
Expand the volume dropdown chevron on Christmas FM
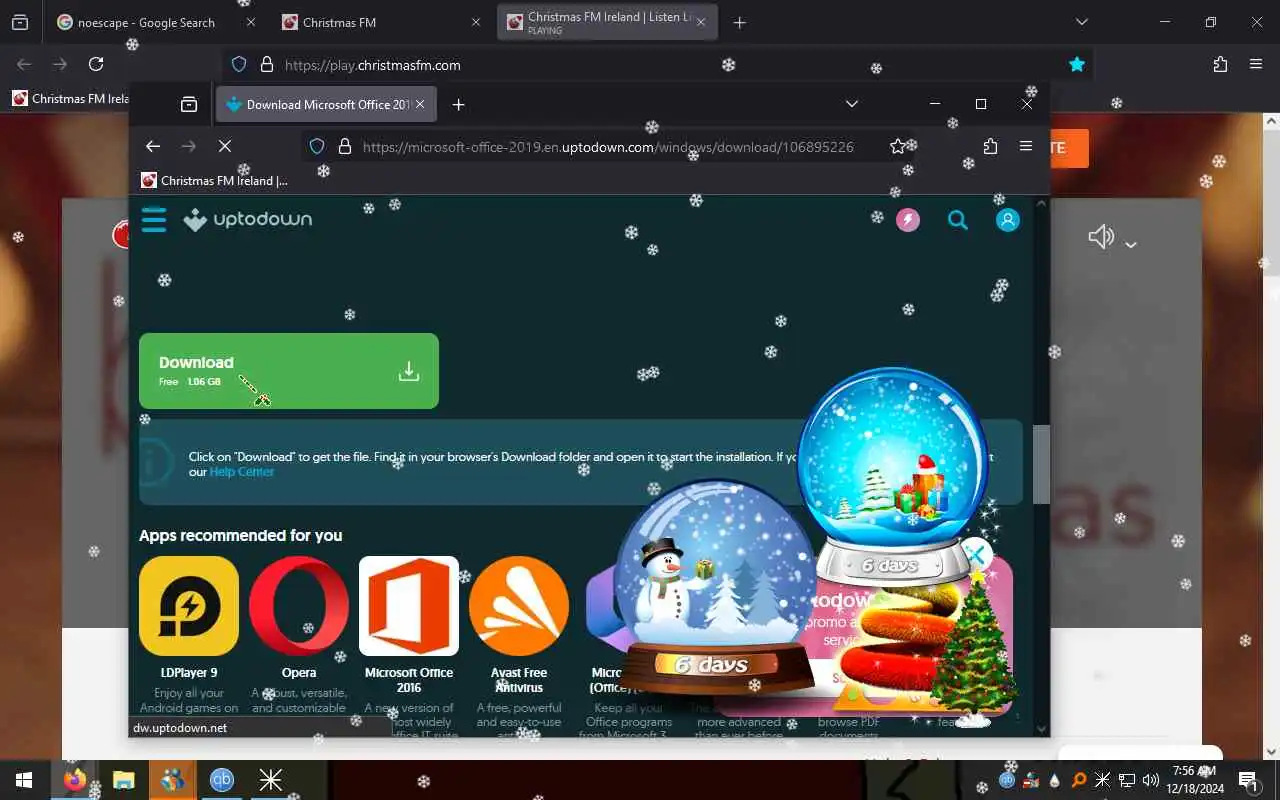[1131, 245]
